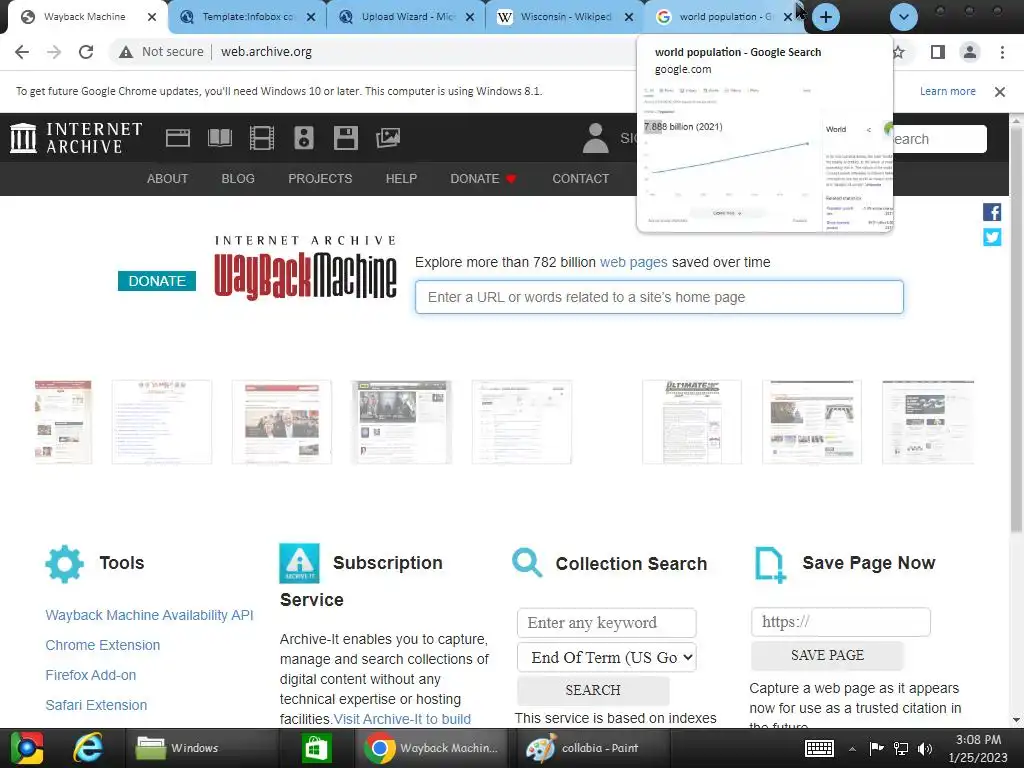Open the Firefox Add-on link
Screen dimensions: 1024x768
(91, 675)
